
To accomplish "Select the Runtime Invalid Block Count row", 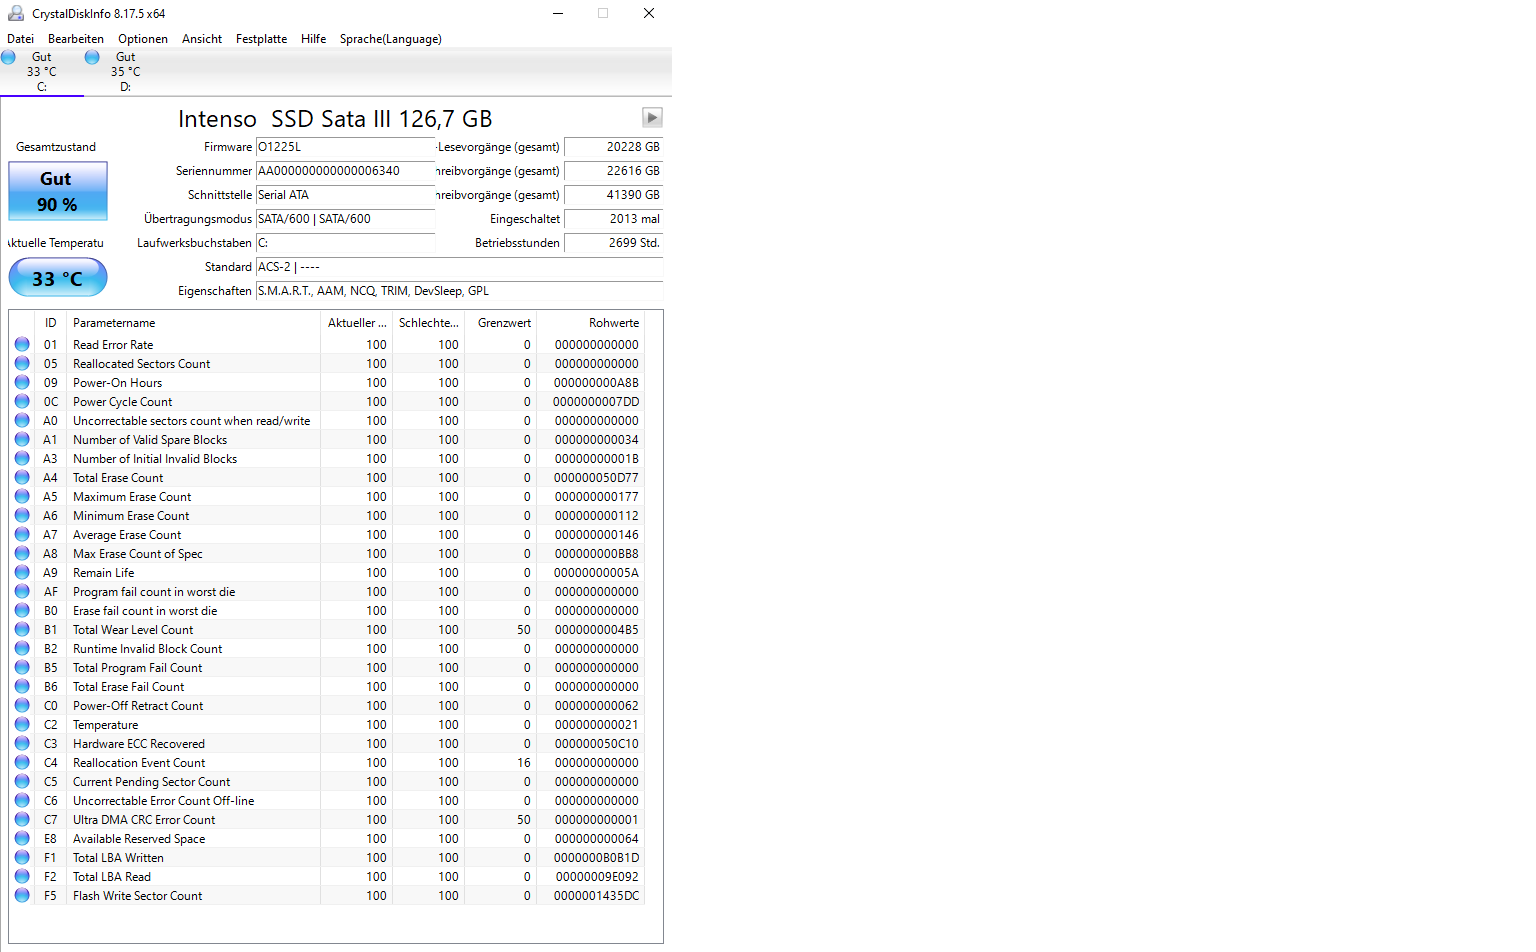I will 328,648.
